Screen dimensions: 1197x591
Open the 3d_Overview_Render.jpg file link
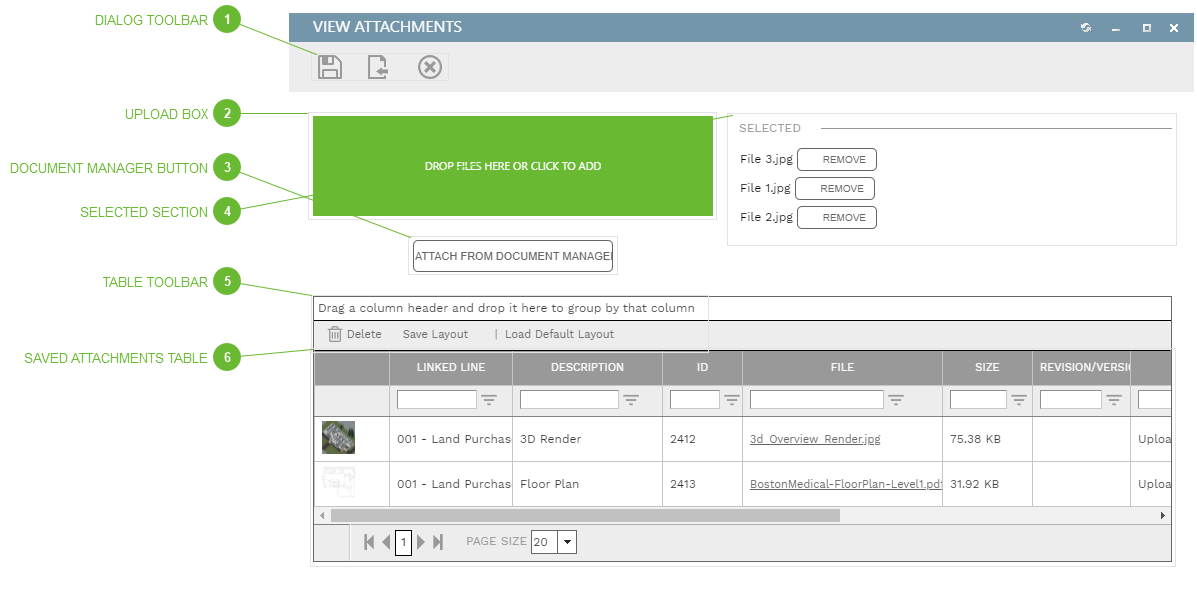(x=814, y=438)
